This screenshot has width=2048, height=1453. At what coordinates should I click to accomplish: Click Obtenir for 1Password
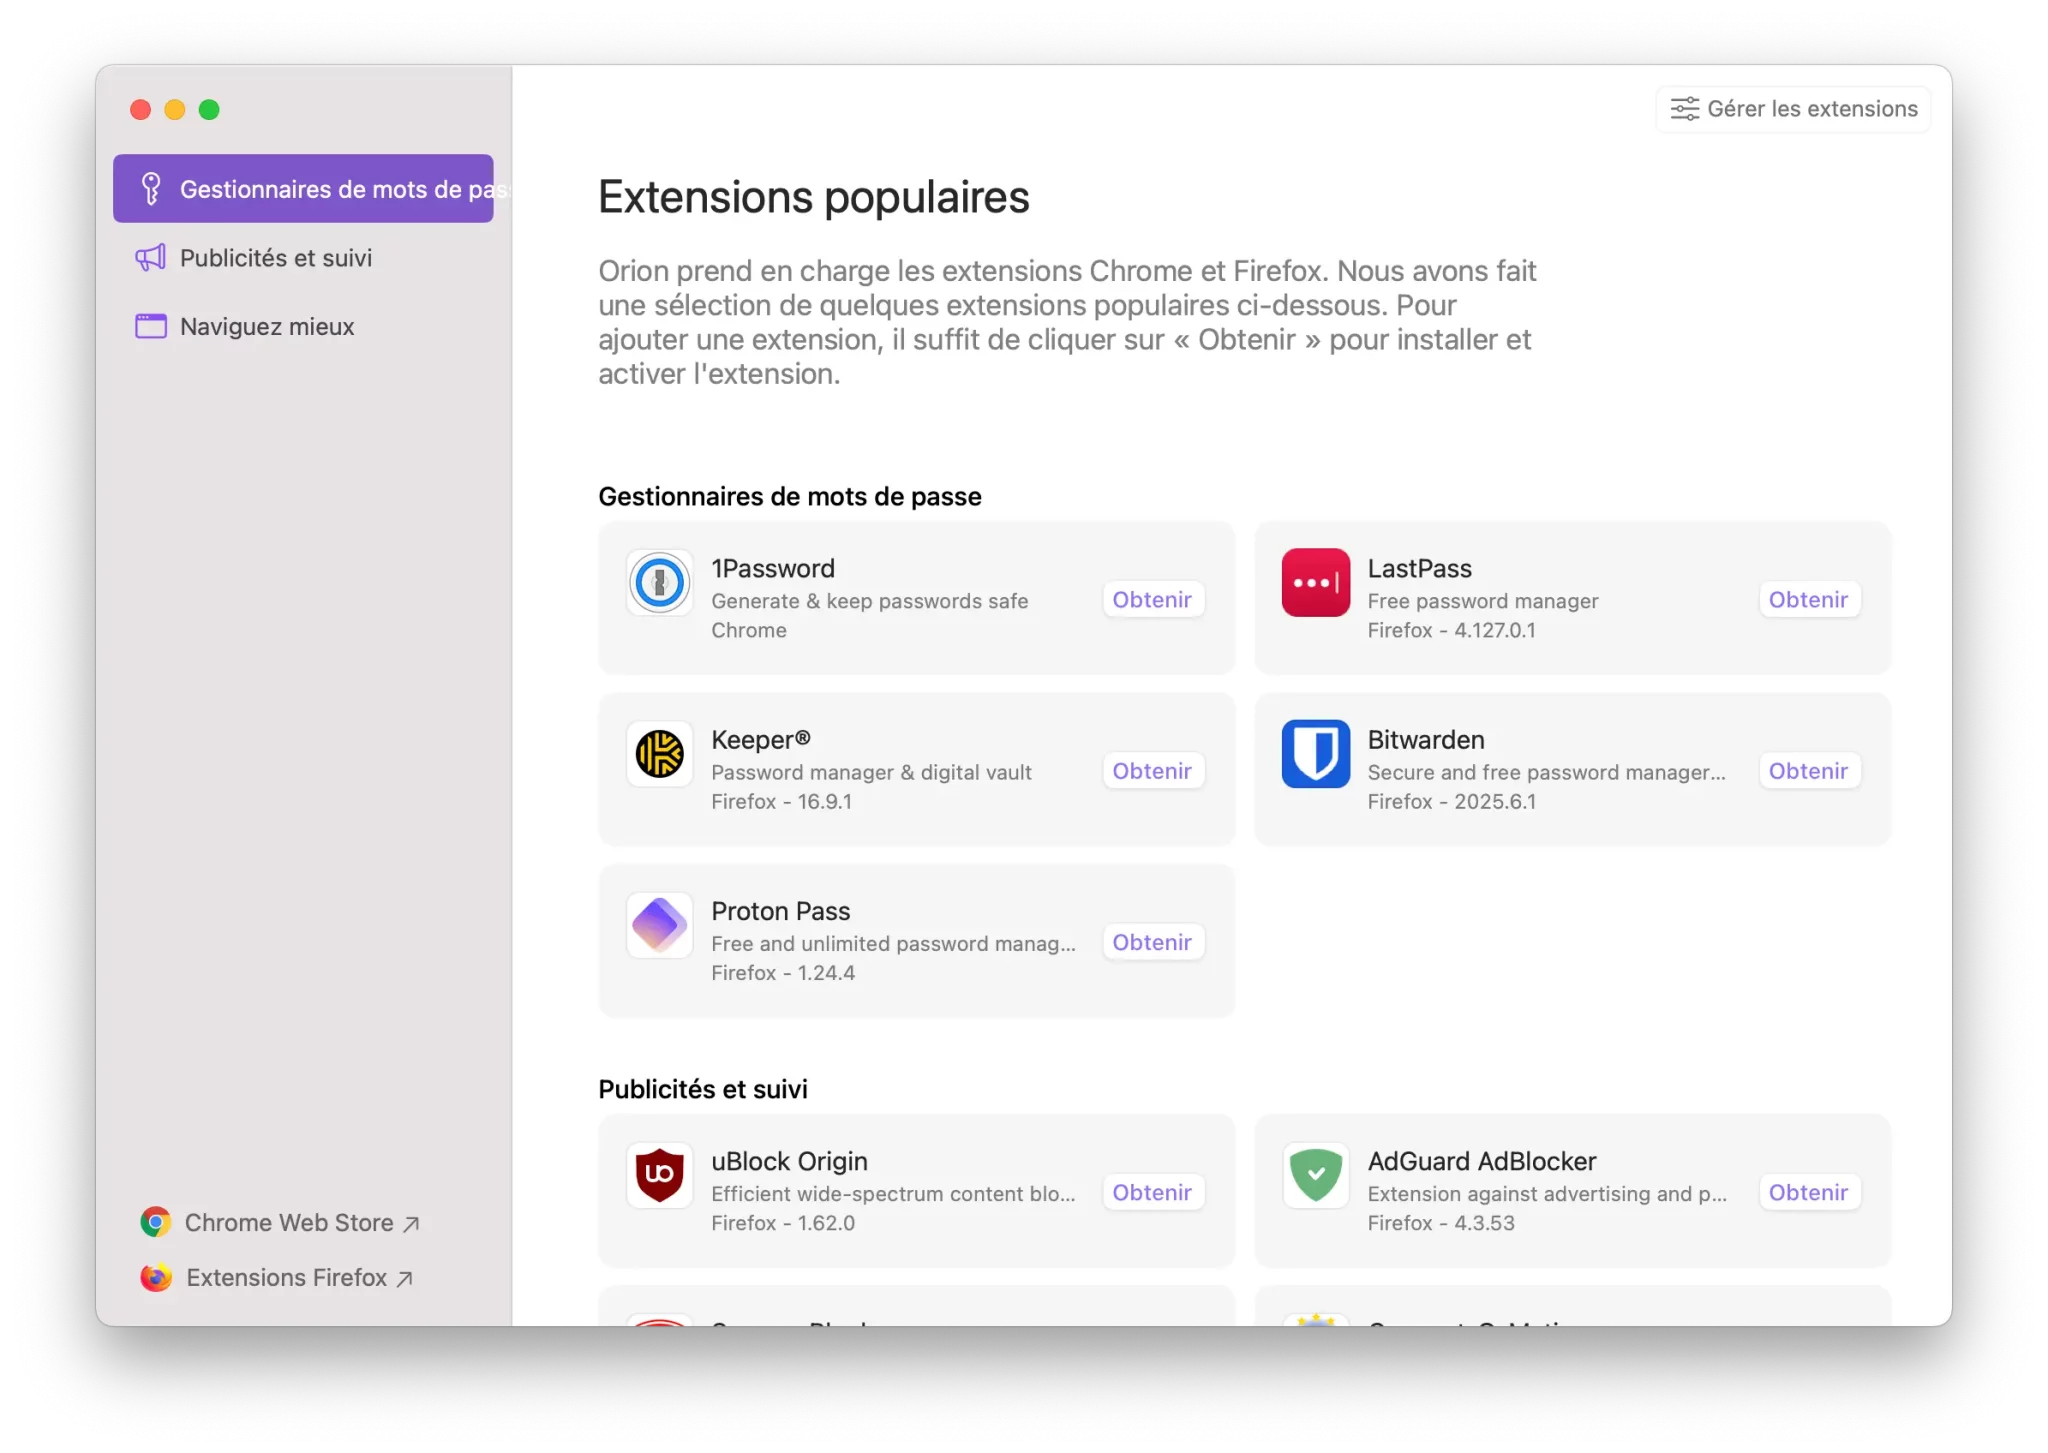[x=1152, y=600]
